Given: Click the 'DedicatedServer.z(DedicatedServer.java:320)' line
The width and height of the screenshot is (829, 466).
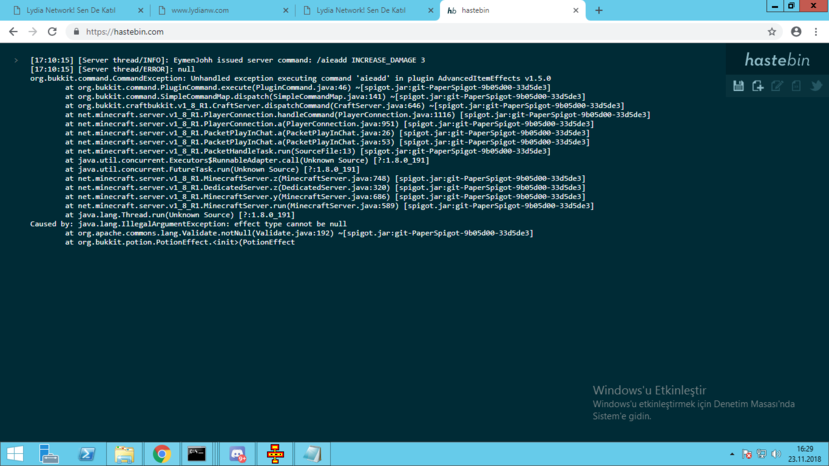Looking at the screenshot, I should pos(325,188).
